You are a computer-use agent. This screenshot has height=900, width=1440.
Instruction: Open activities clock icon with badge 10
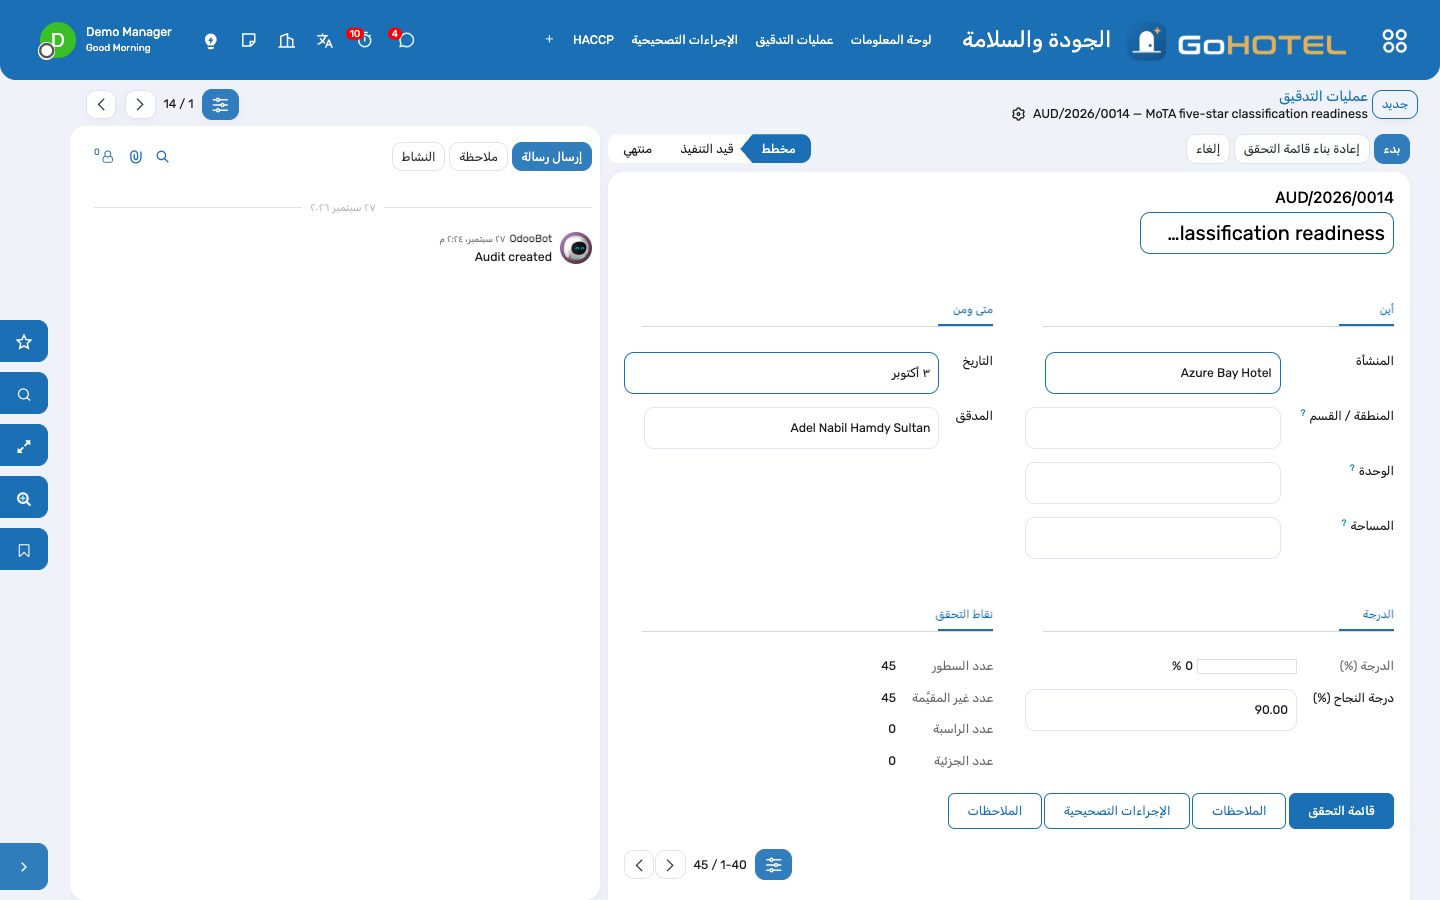[x=362, y=40]
